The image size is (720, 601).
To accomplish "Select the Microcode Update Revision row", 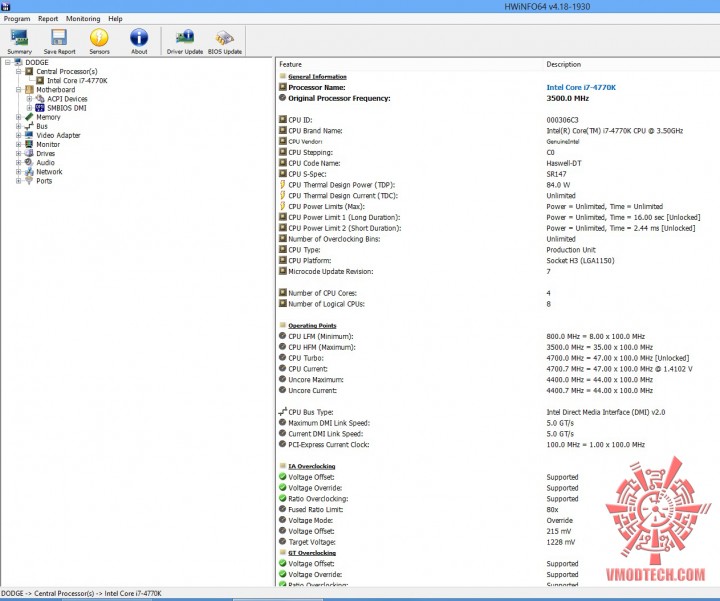I will coord(498,271).
